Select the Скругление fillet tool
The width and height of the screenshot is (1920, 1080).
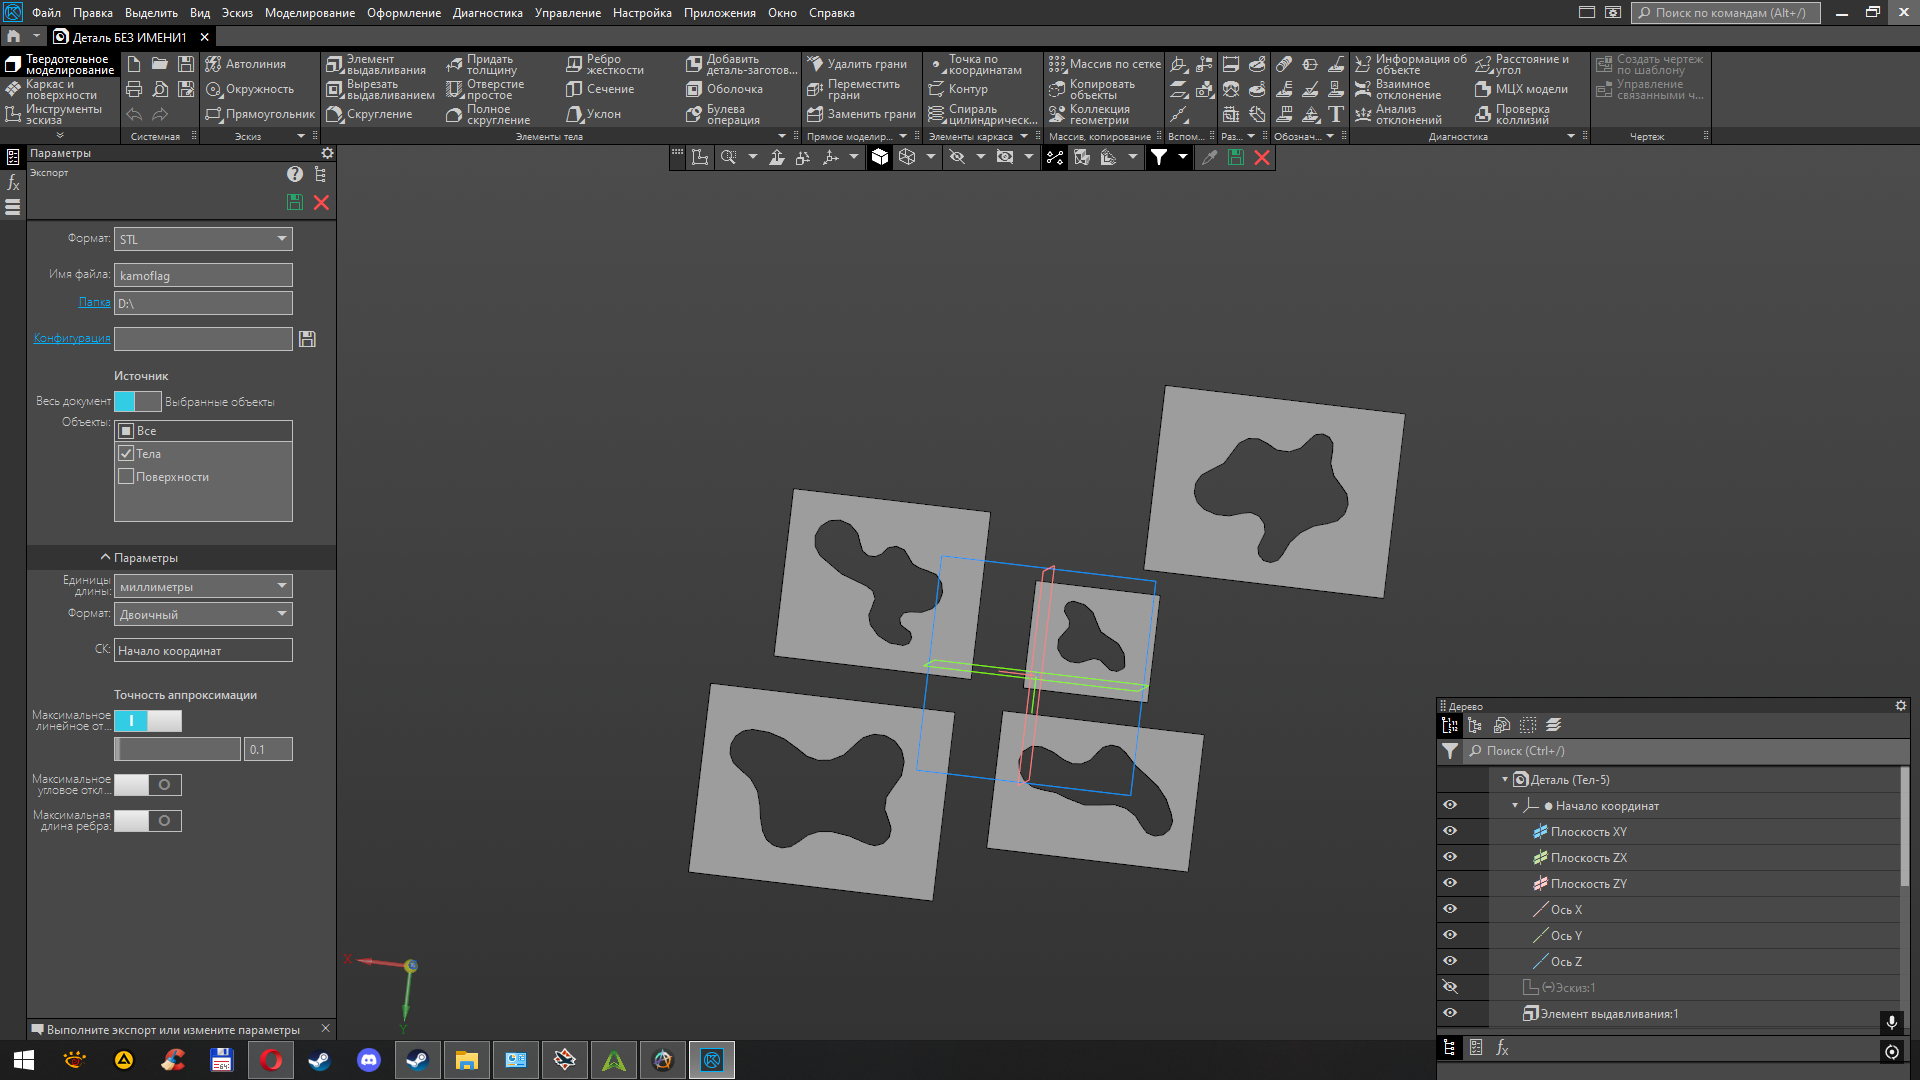[x=369, y=114]
